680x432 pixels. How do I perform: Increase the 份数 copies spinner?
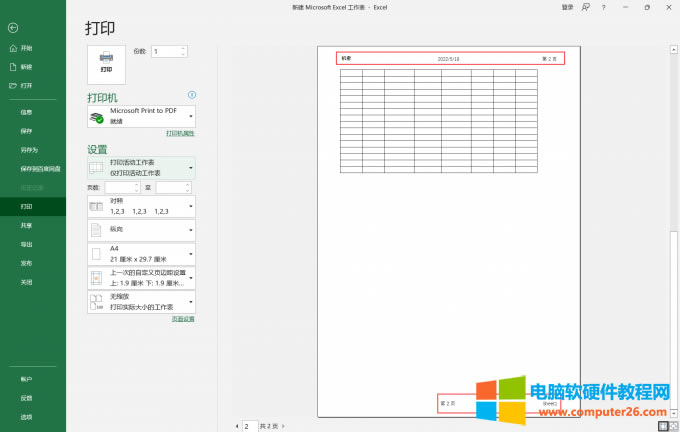coord(185,48)
